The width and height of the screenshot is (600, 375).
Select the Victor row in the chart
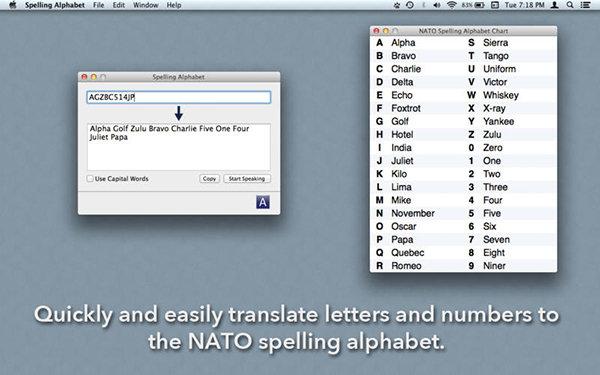tap(510, 82)
